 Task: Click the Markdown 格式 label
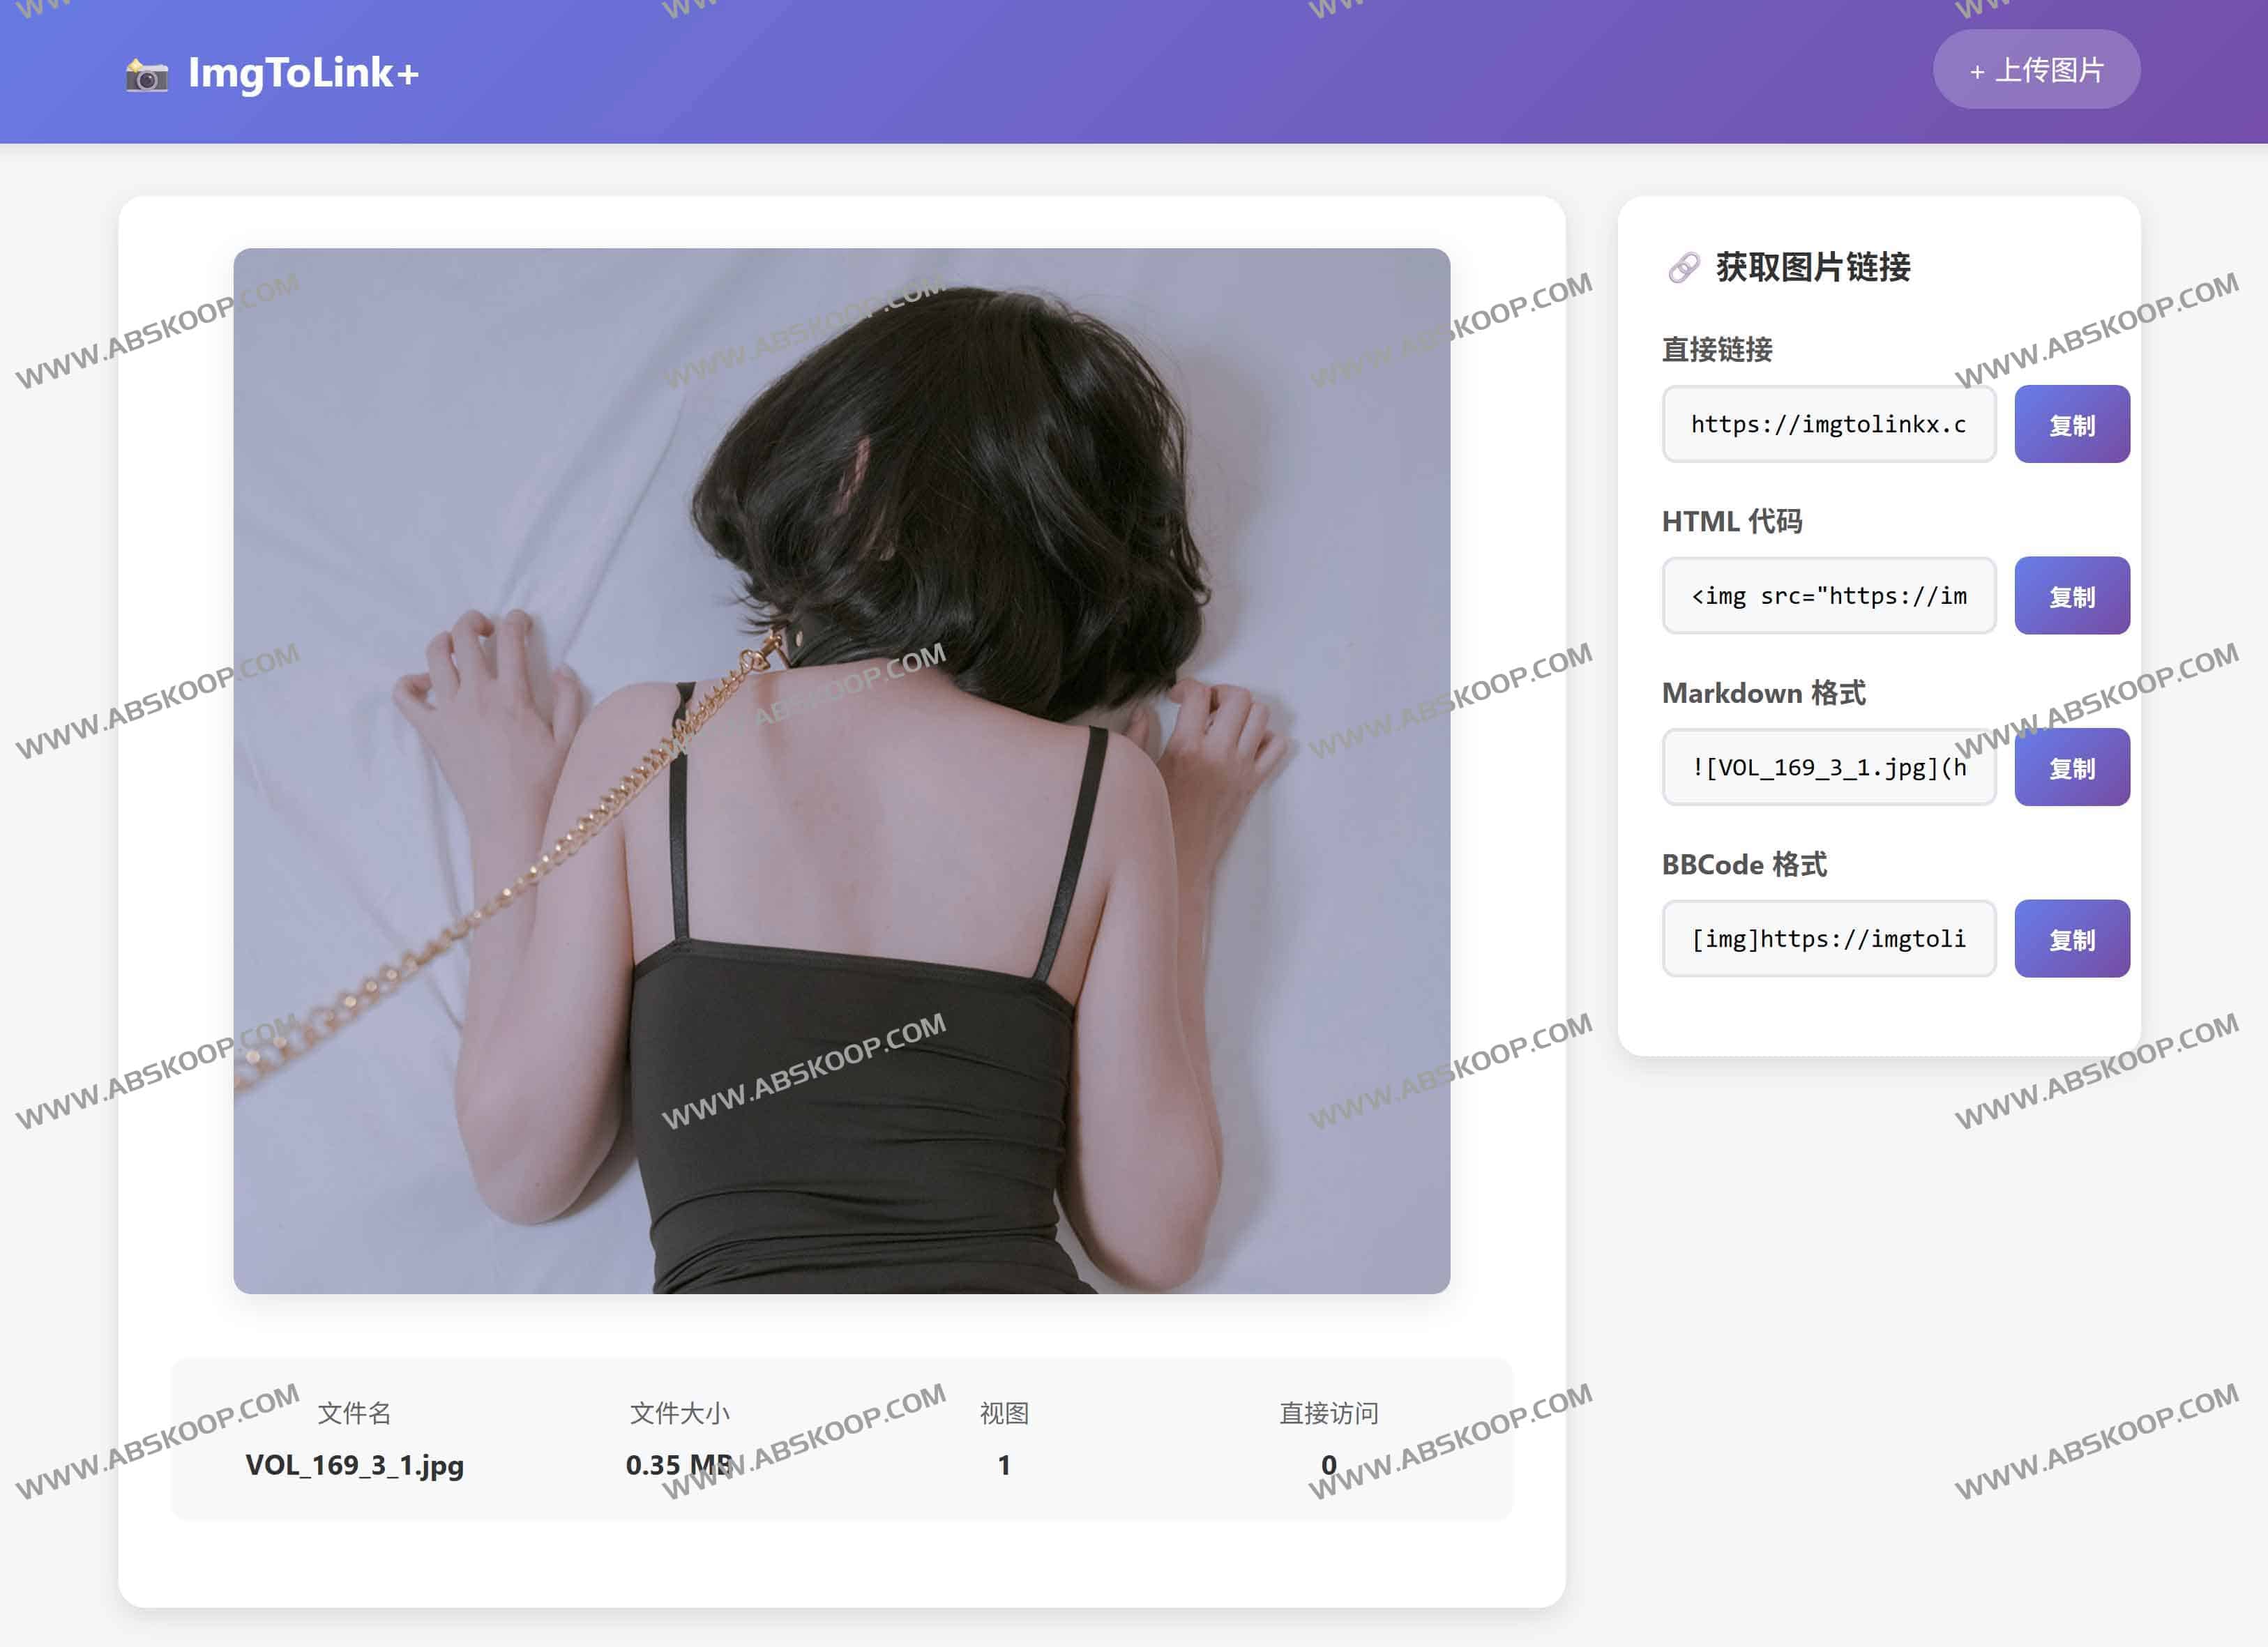(1763, 693)
